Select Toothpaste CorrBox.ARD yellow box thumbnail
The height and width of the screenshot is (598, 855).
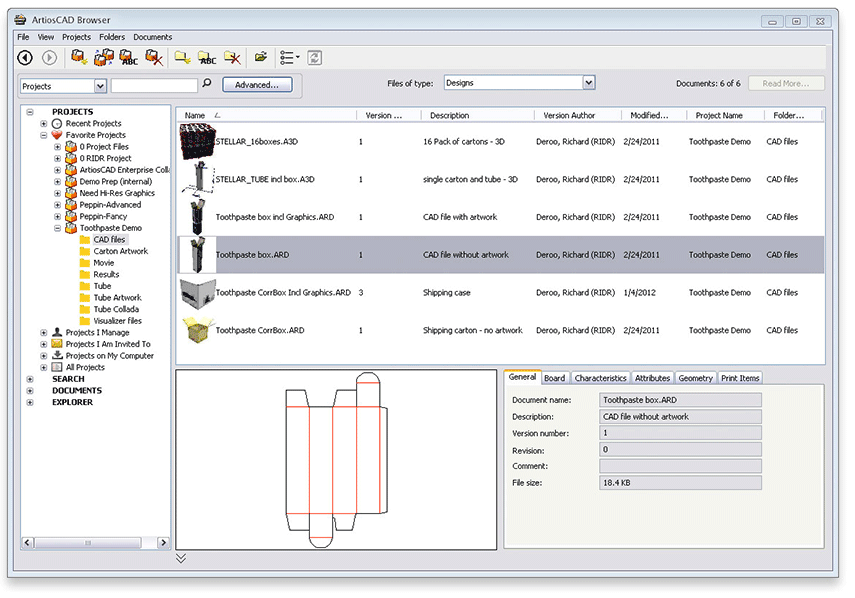[197, 330]
